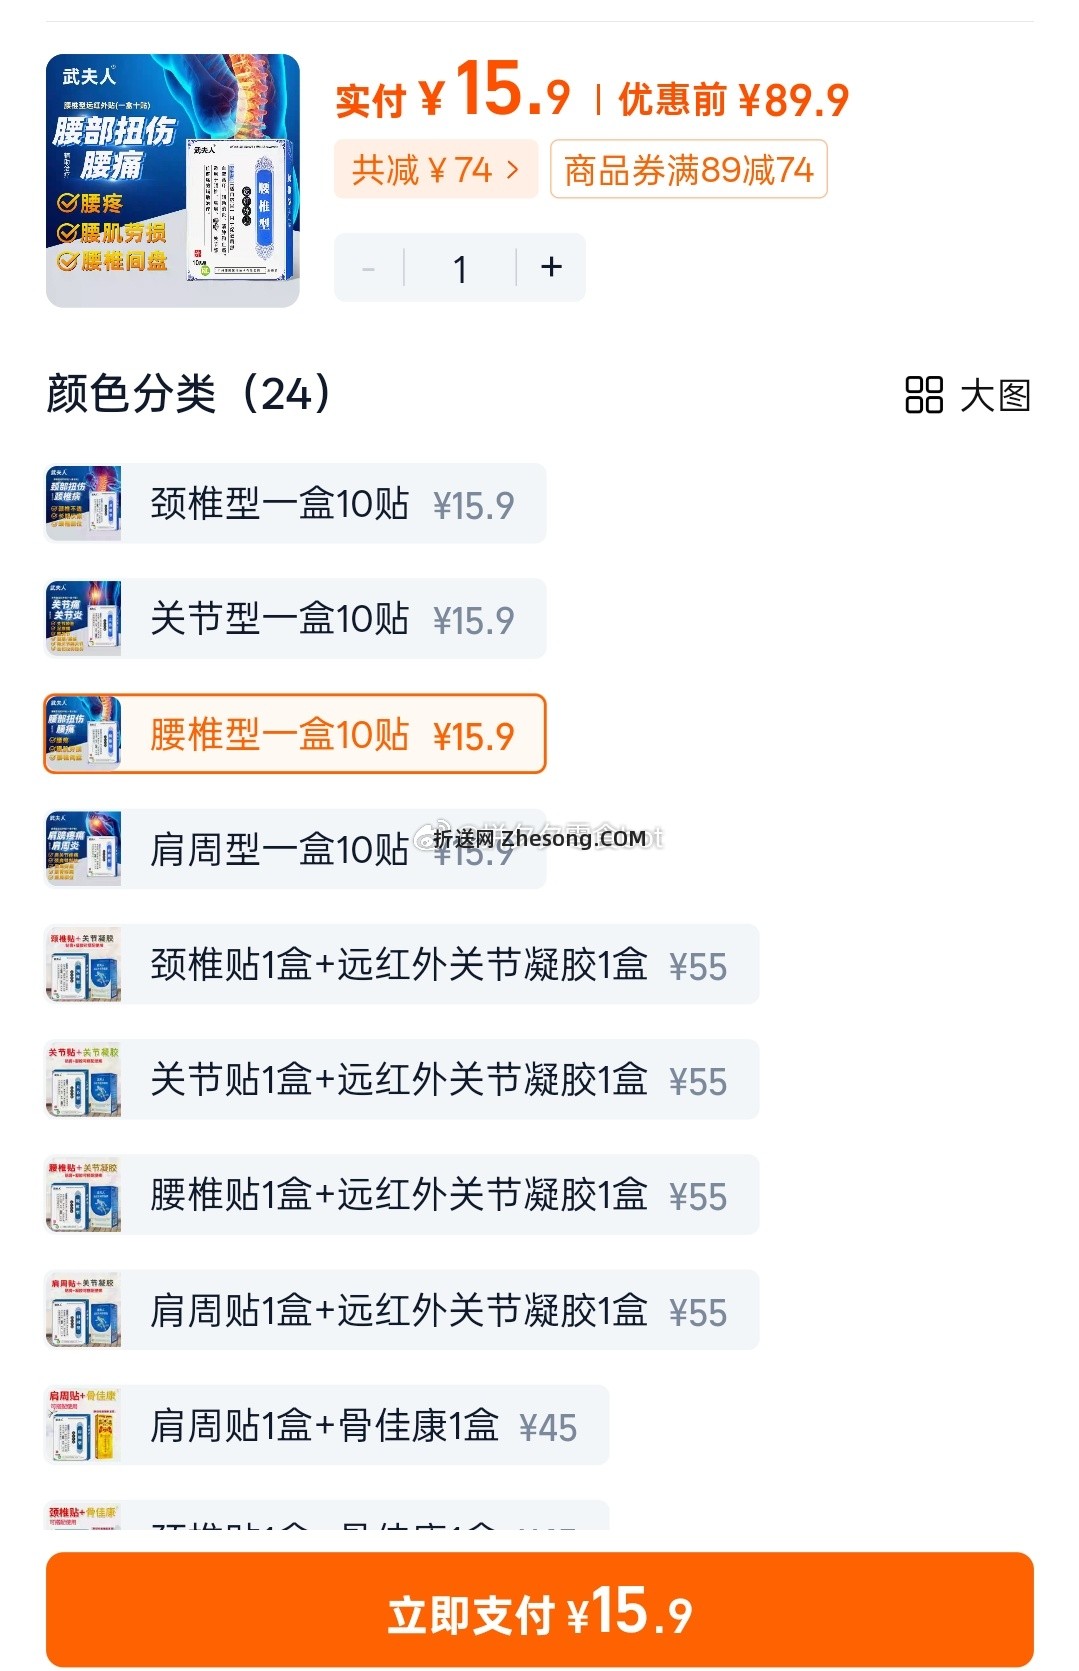Increase quantity with the plus stepper
1079x1671 pixels.
coord(550,267)
